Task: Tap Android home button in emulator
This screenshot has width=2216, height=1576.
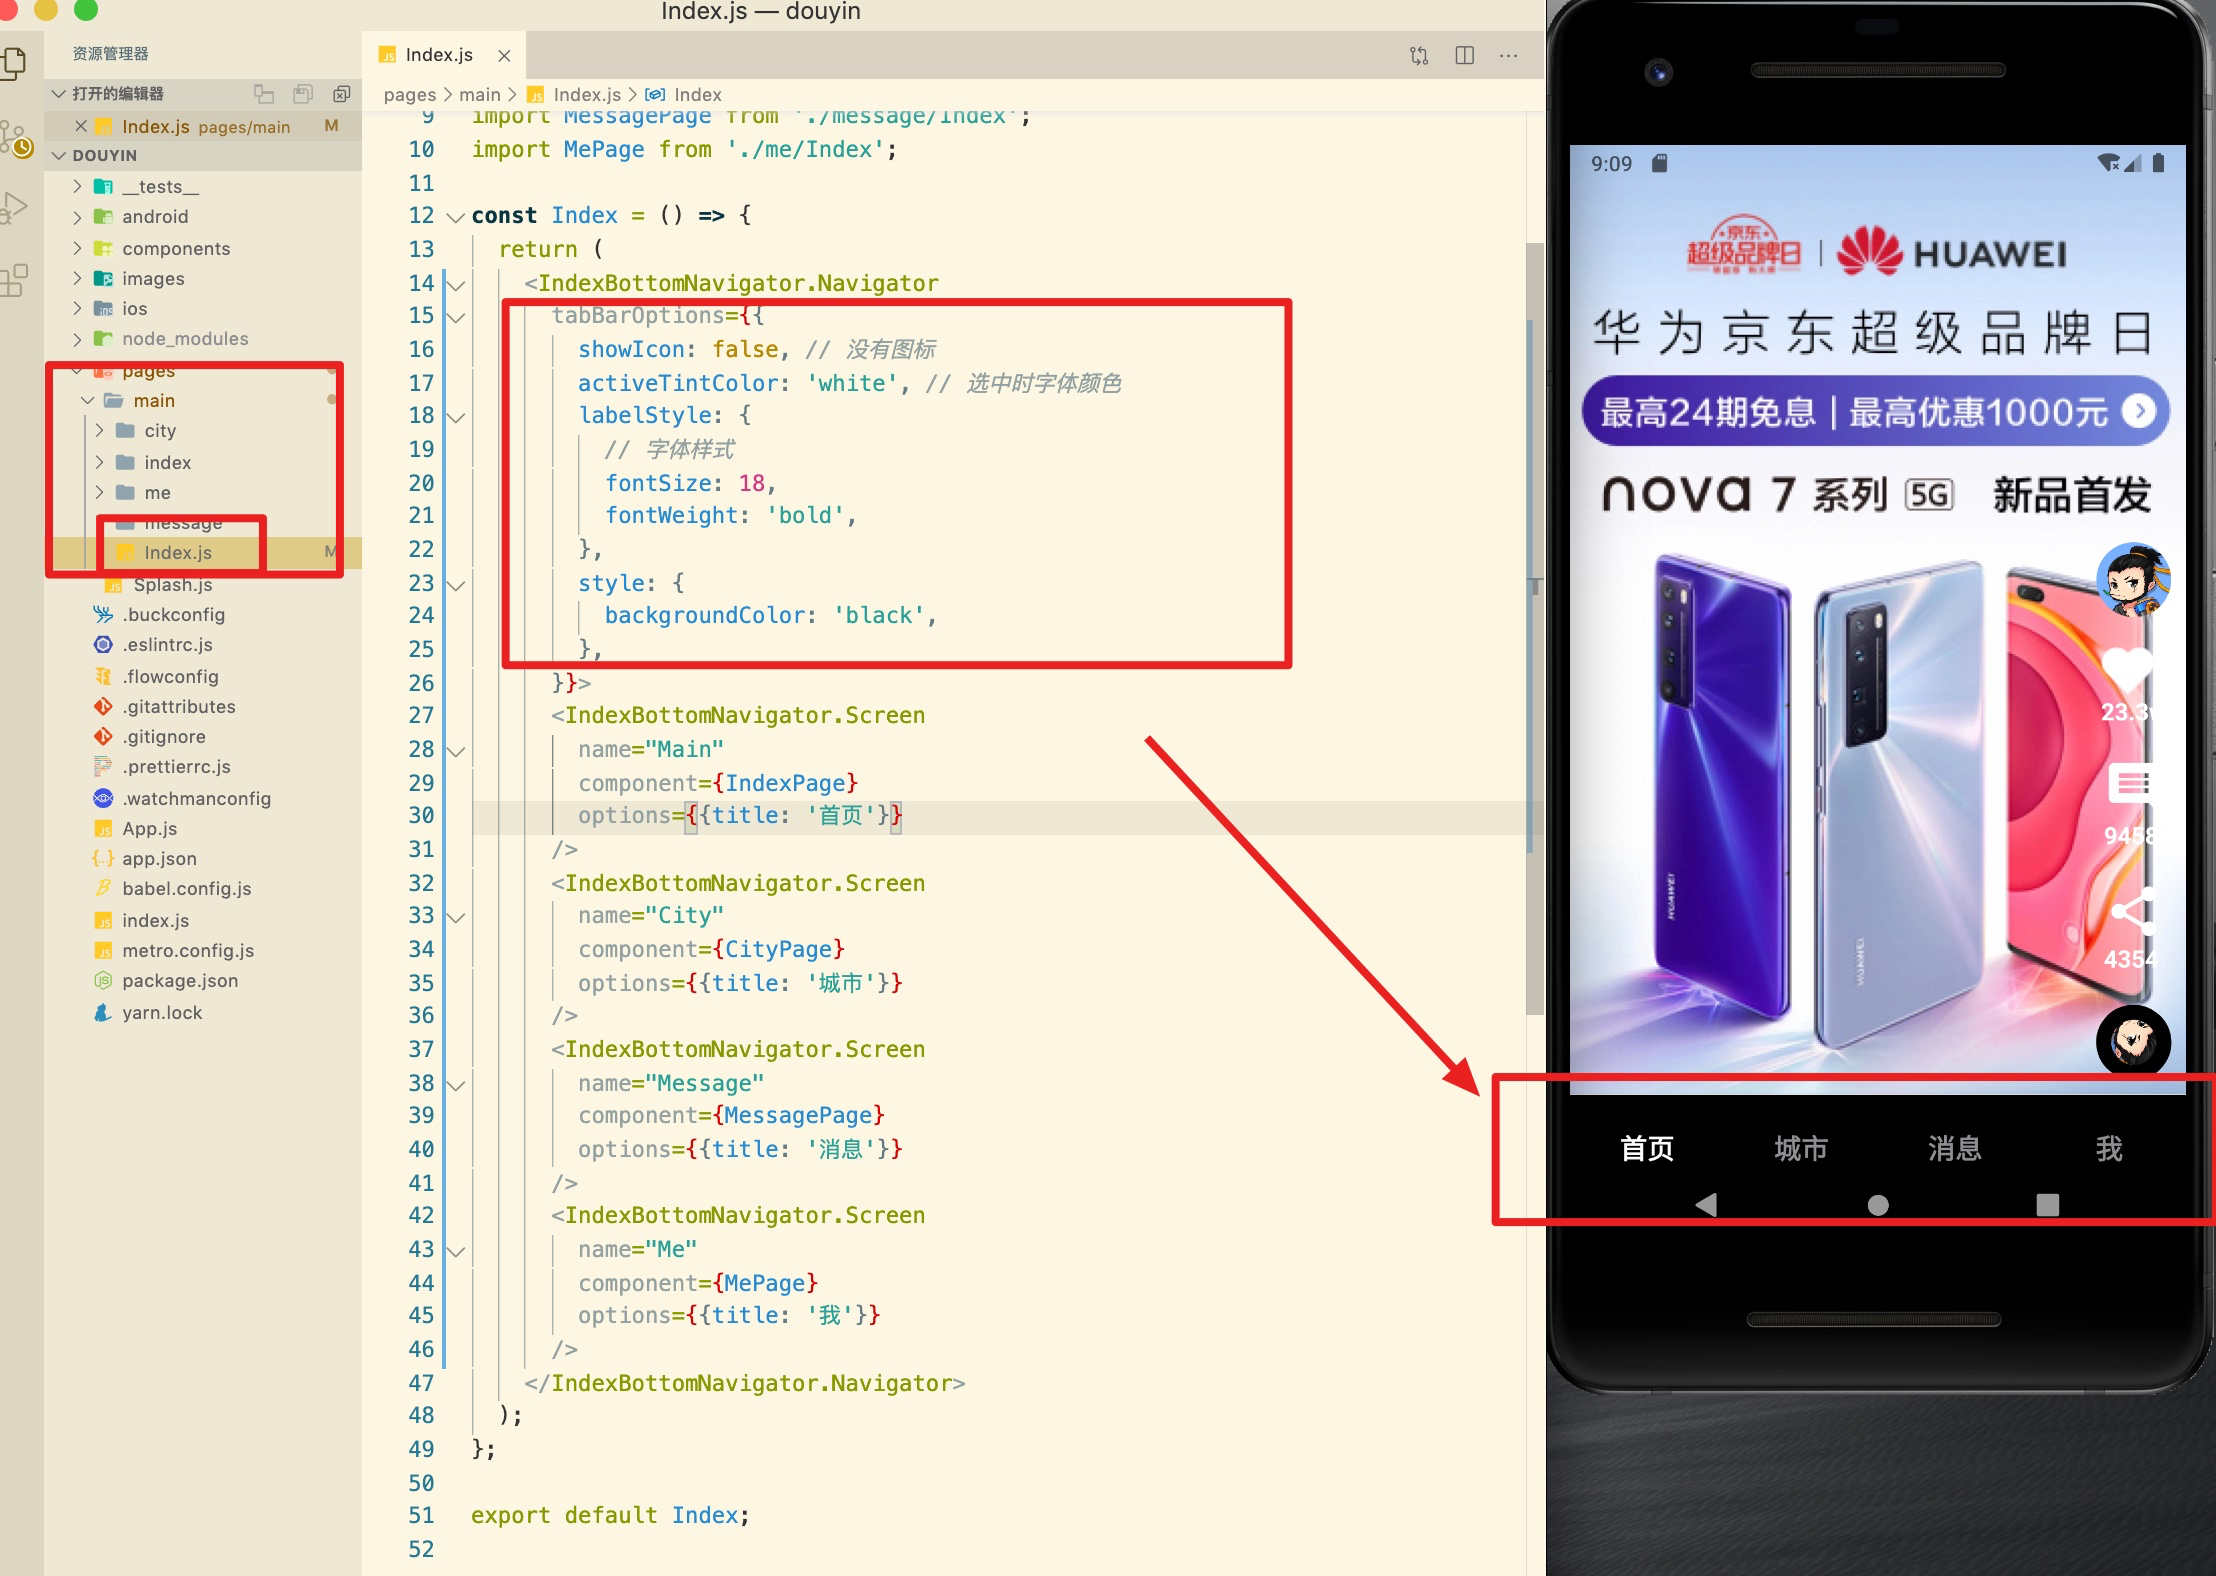Action: point(1878,1205)
